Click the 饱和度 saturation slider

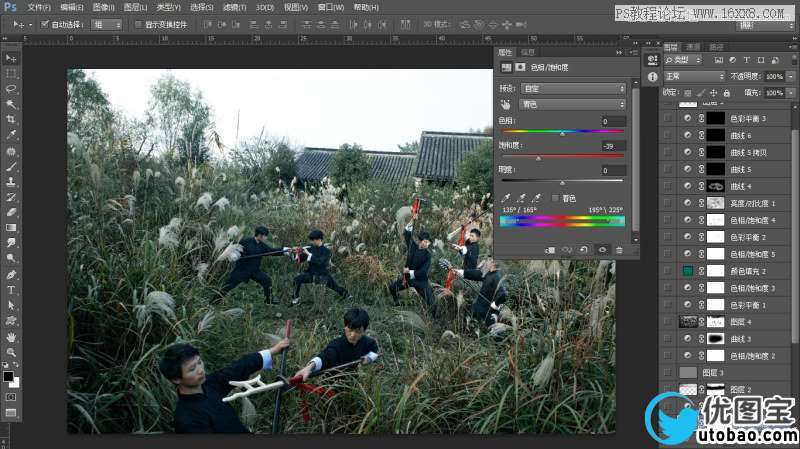[562, 157]
